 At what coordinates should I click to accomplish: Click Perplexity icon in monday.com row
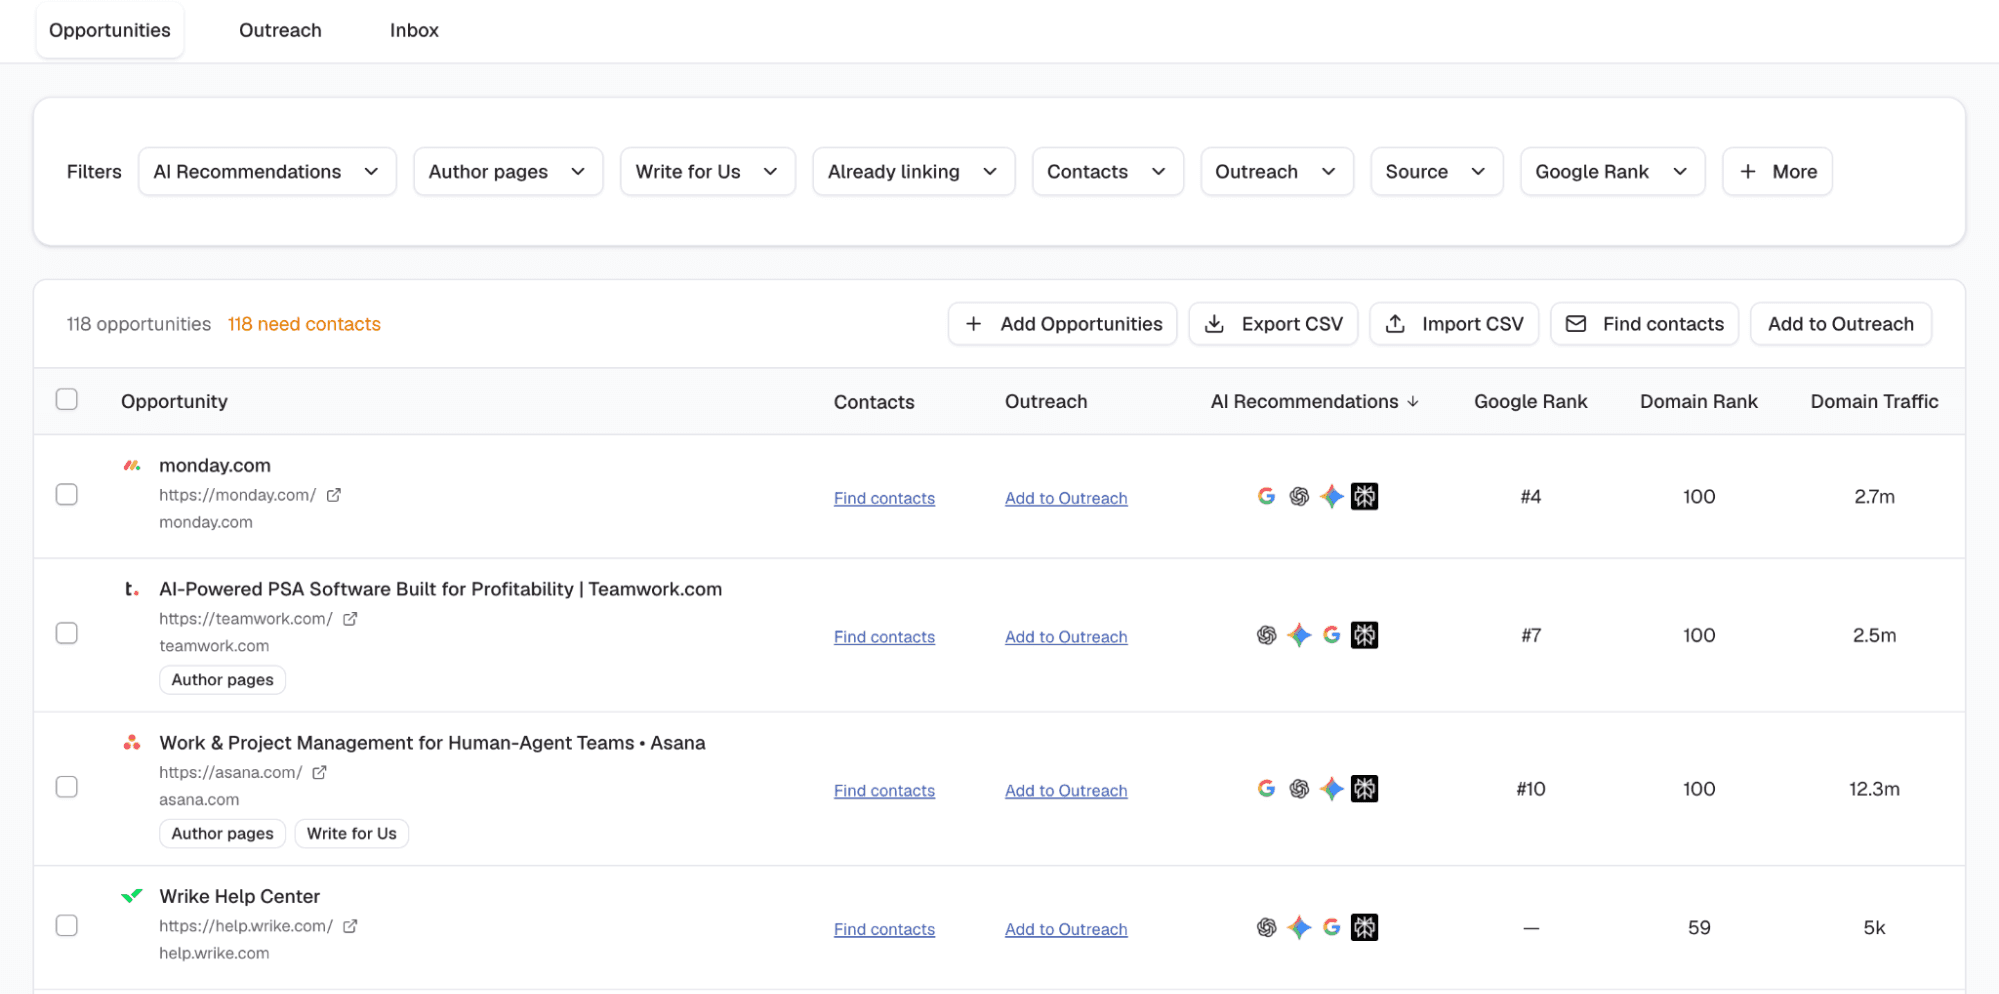[1365, 496]
